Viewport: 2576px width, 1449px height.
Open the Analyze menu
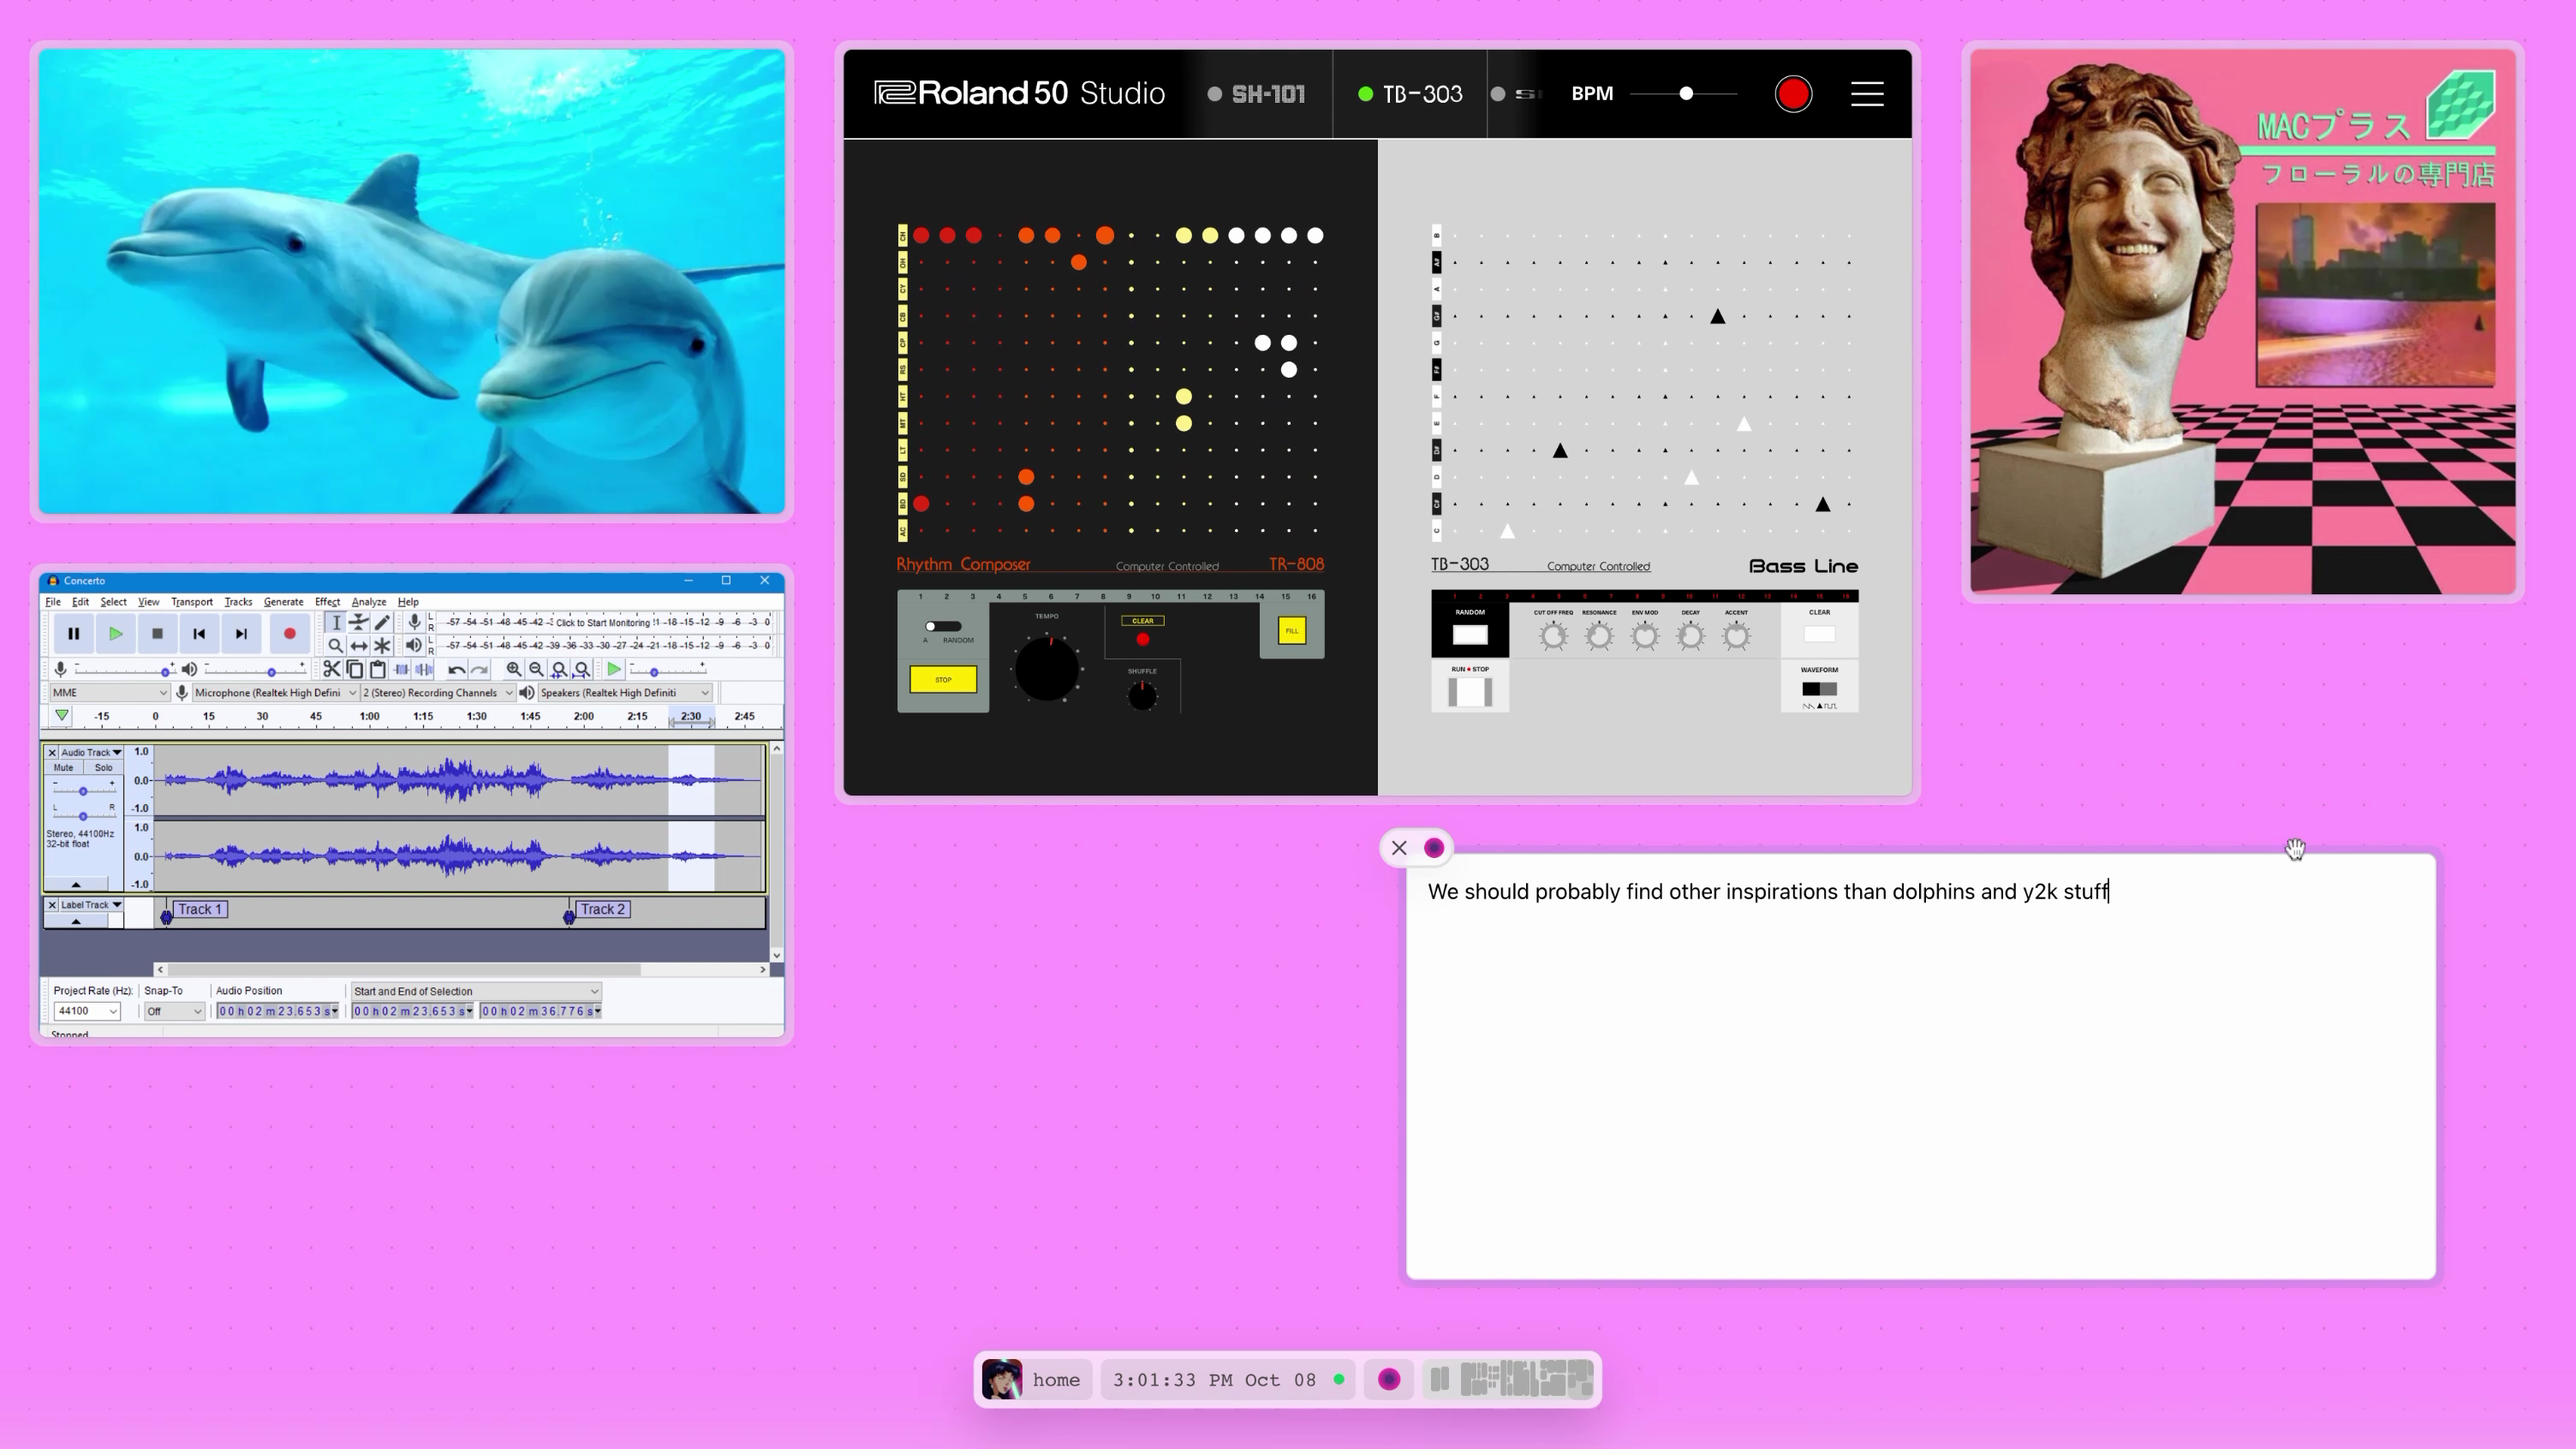pos(368,602)
